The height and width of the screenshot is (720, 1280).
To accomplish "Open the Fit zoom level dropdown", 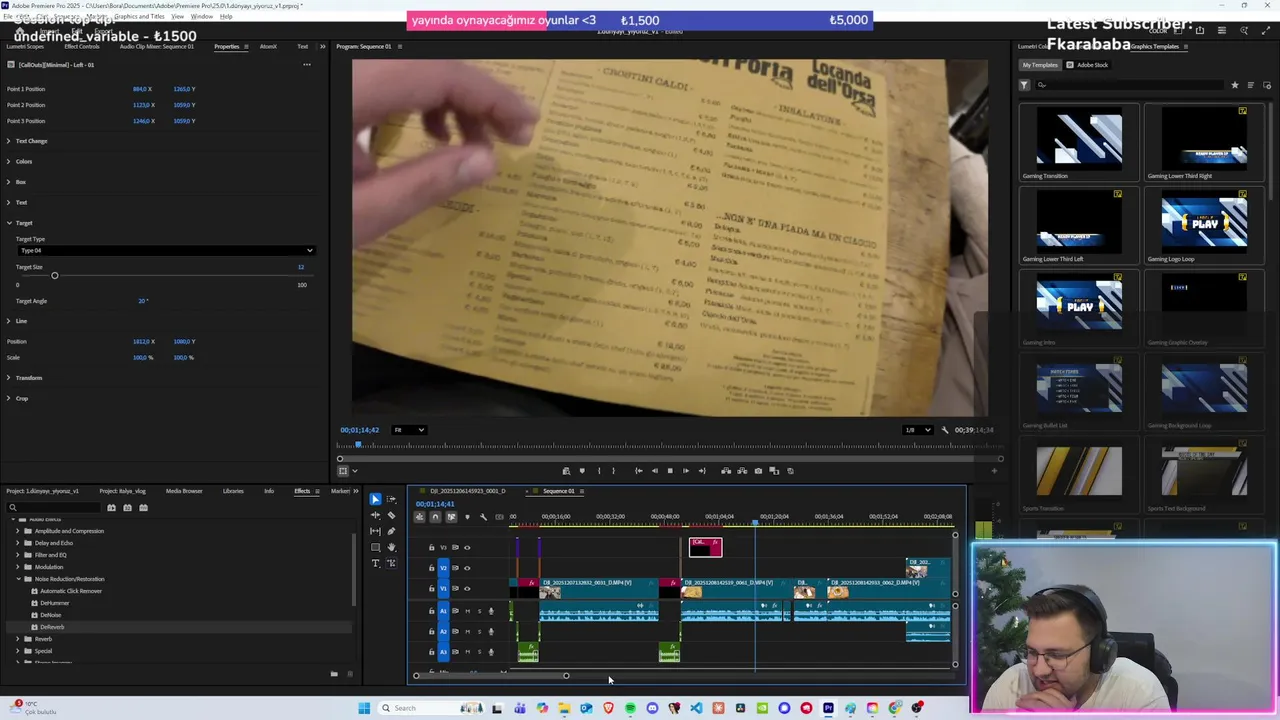I will click(409, 430).
